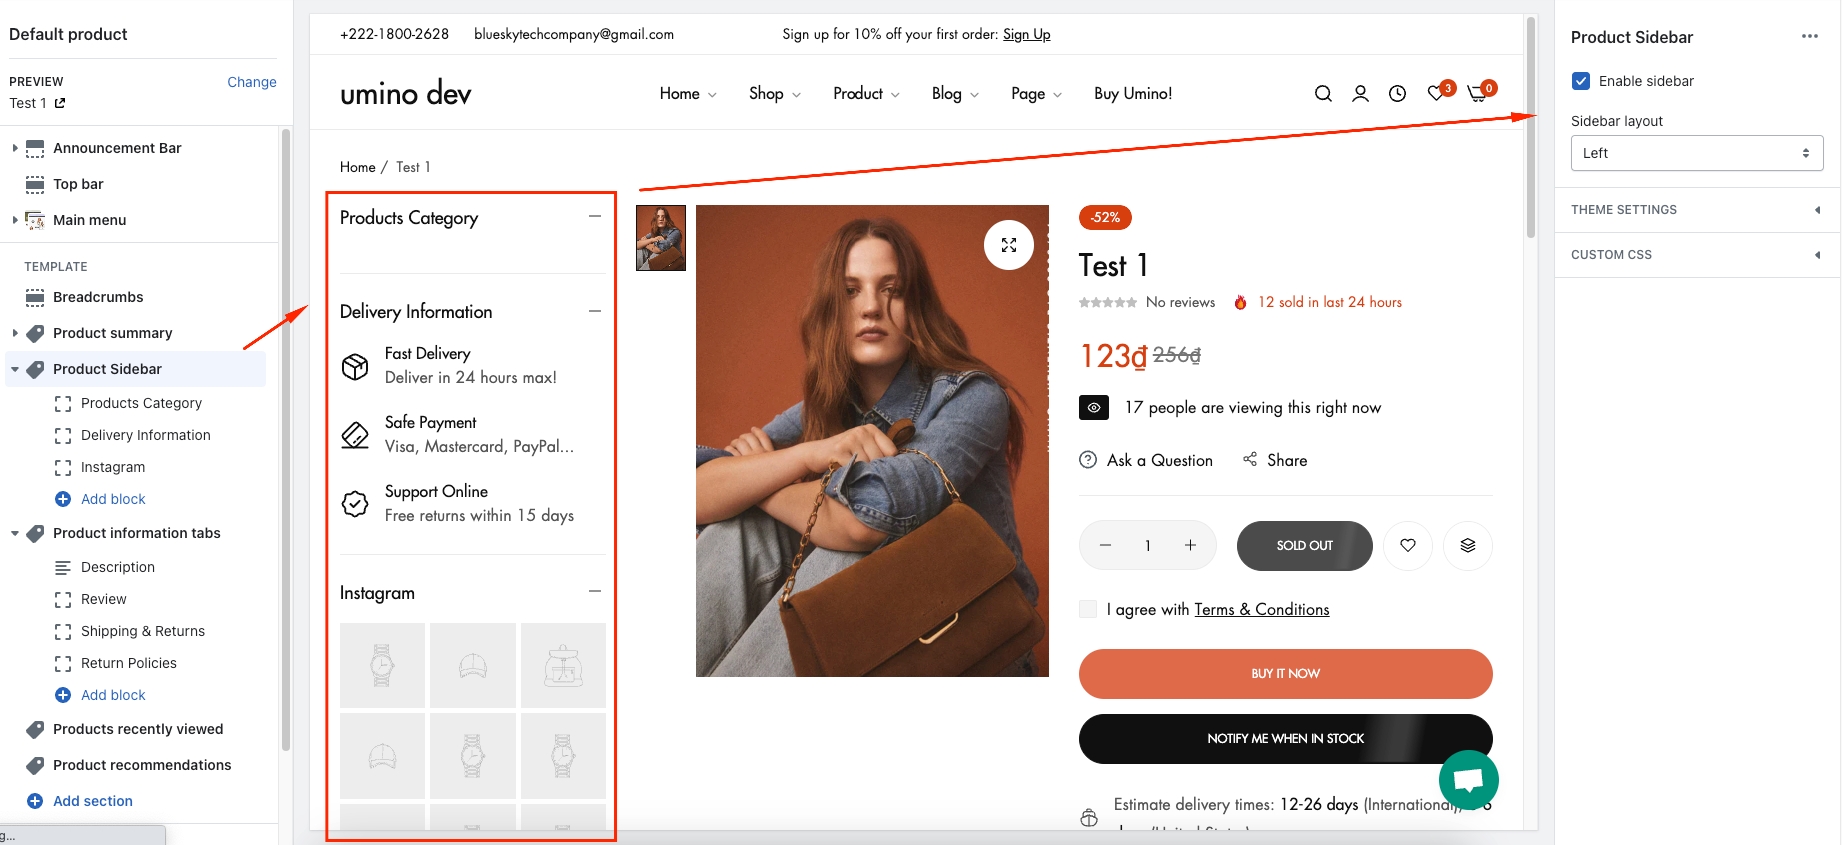The width and height of the screenshot is (1842, 845).
Task: Open wishlist heart icon with badge
Action: pyautogui.click(x=1437, y=93)
